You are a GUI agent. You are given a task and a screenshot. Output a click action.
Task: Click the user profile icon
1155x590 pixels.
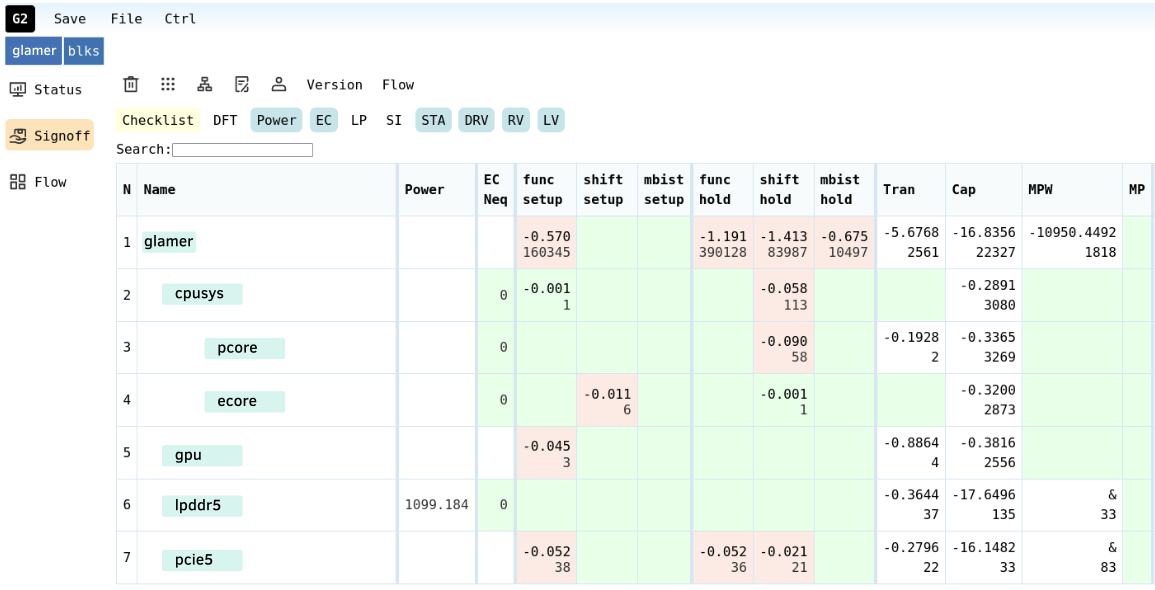[x=279, y=85]
